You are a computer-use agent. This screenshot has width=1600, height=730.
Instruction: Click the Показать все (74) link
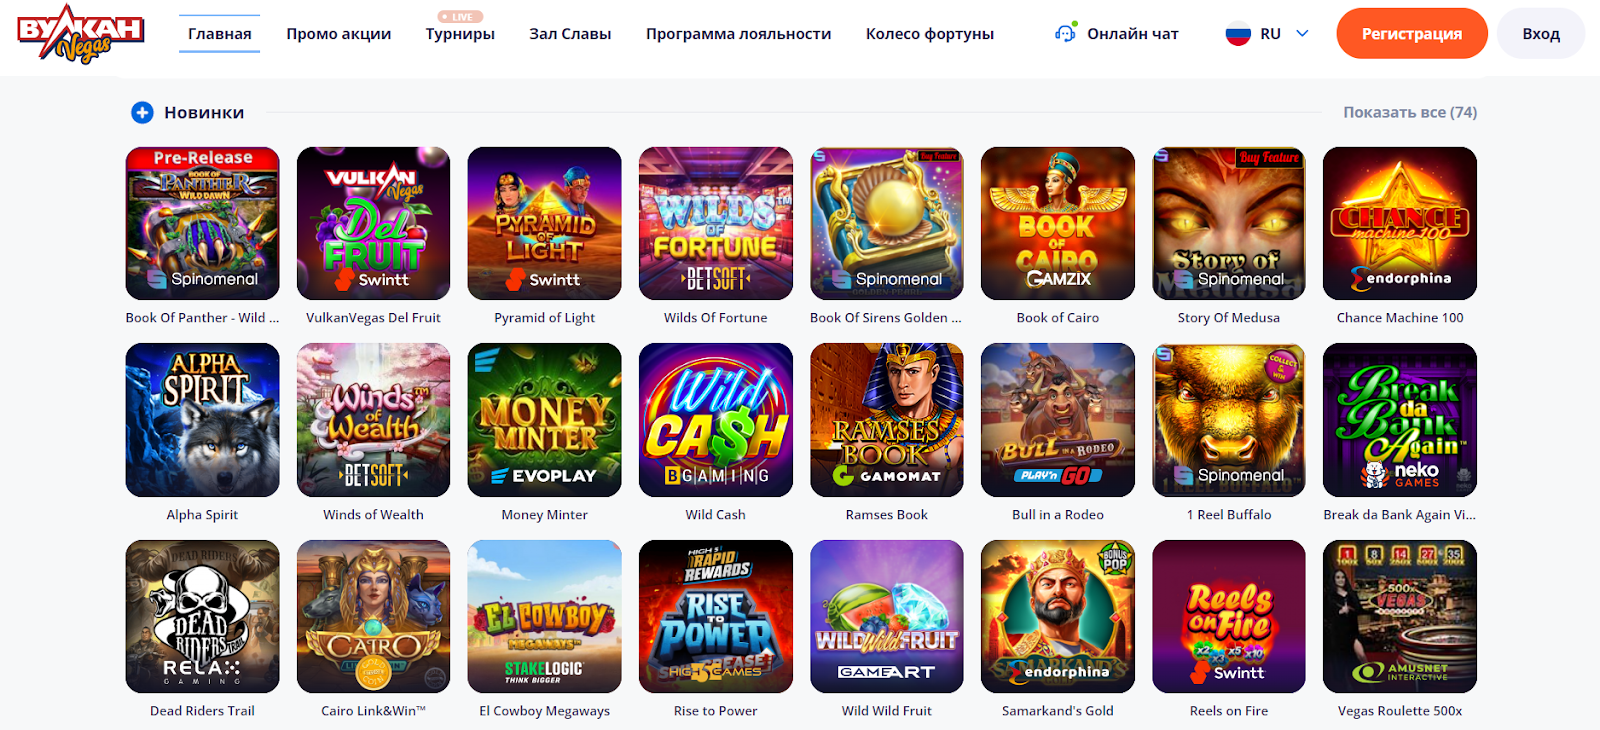[1410, 112]
